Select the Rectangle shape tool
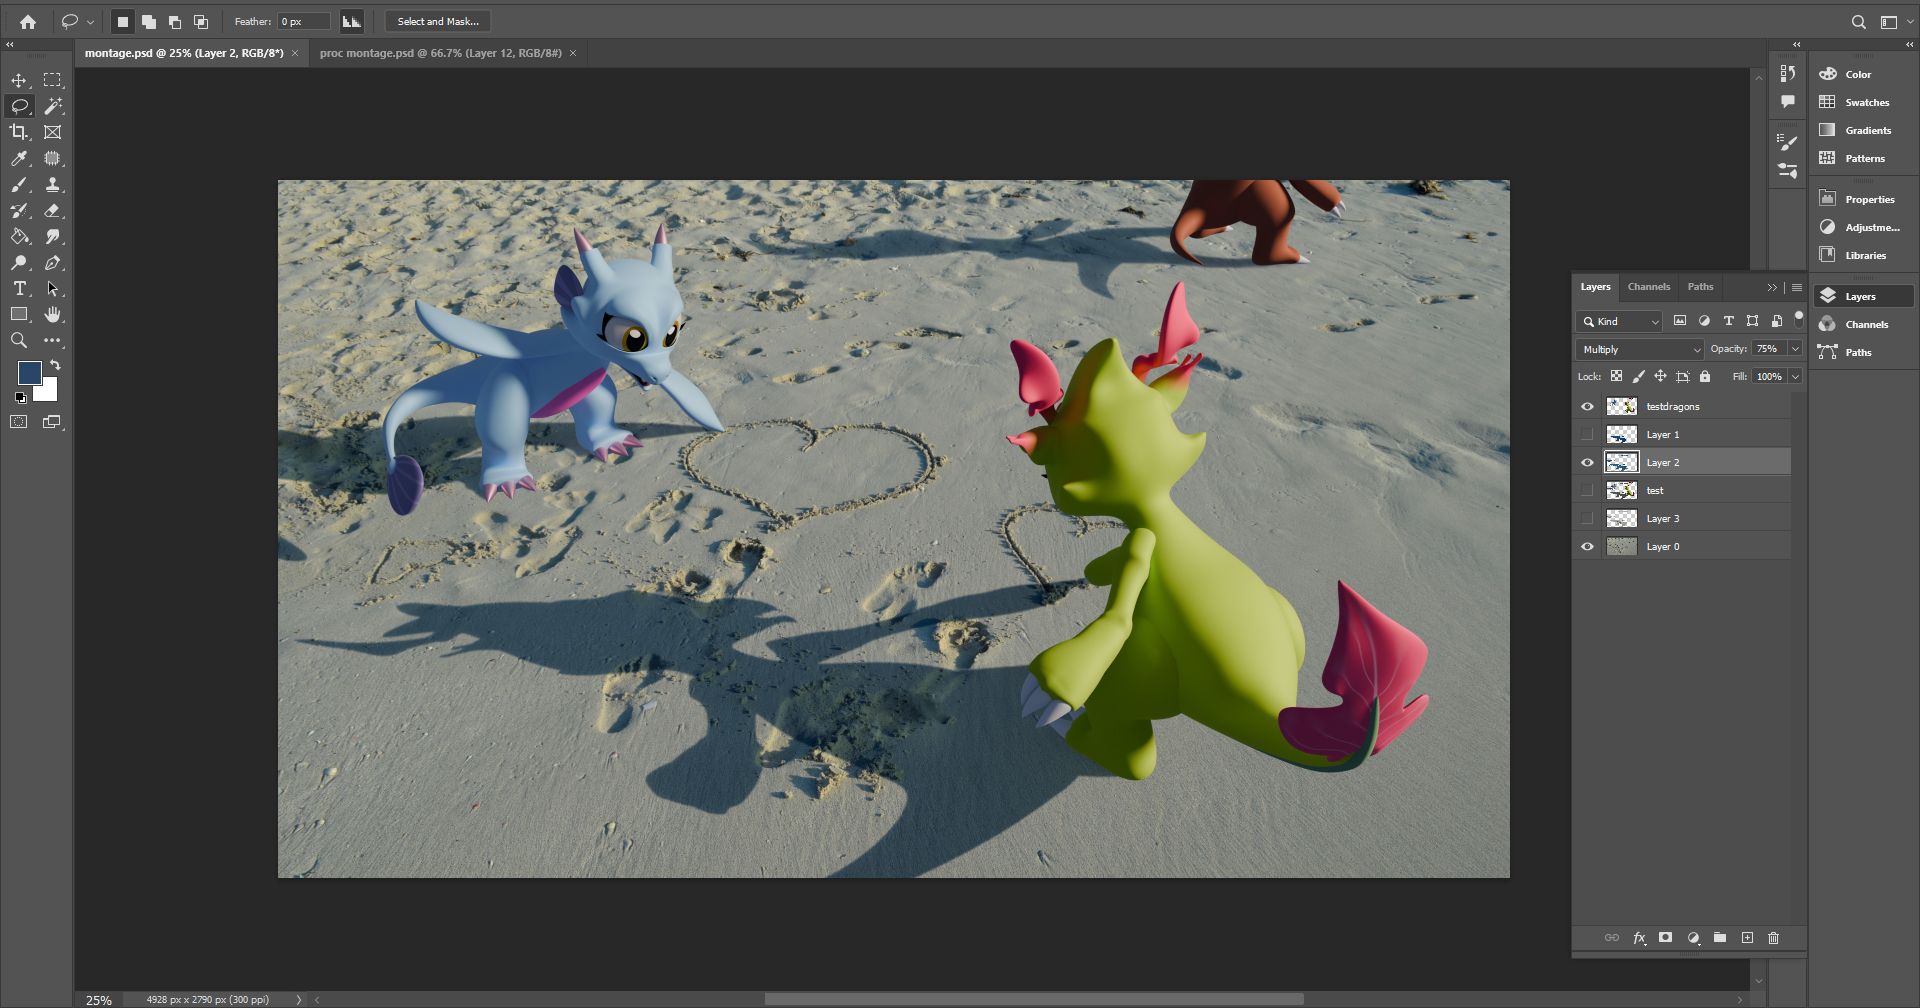The image size is (1920, 1008). point(19,315)
